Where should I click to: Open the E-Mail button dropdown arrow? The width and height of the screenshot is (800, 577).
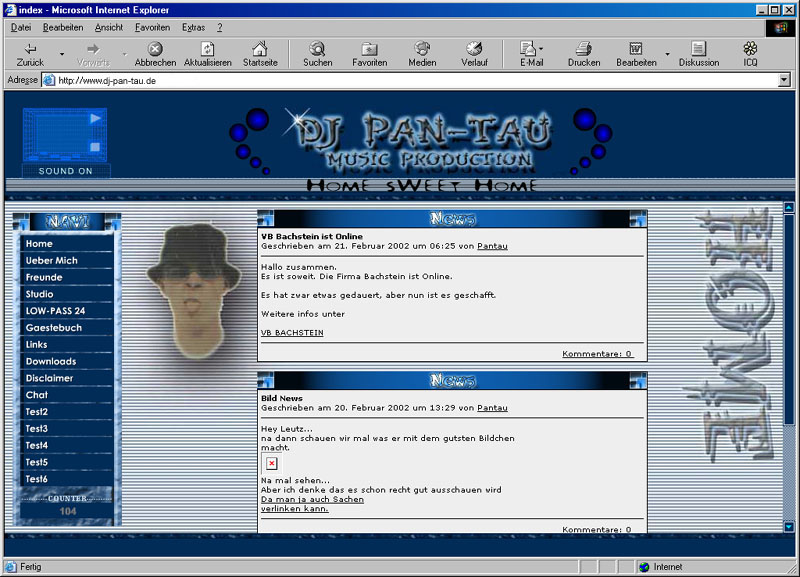point(542,49)
